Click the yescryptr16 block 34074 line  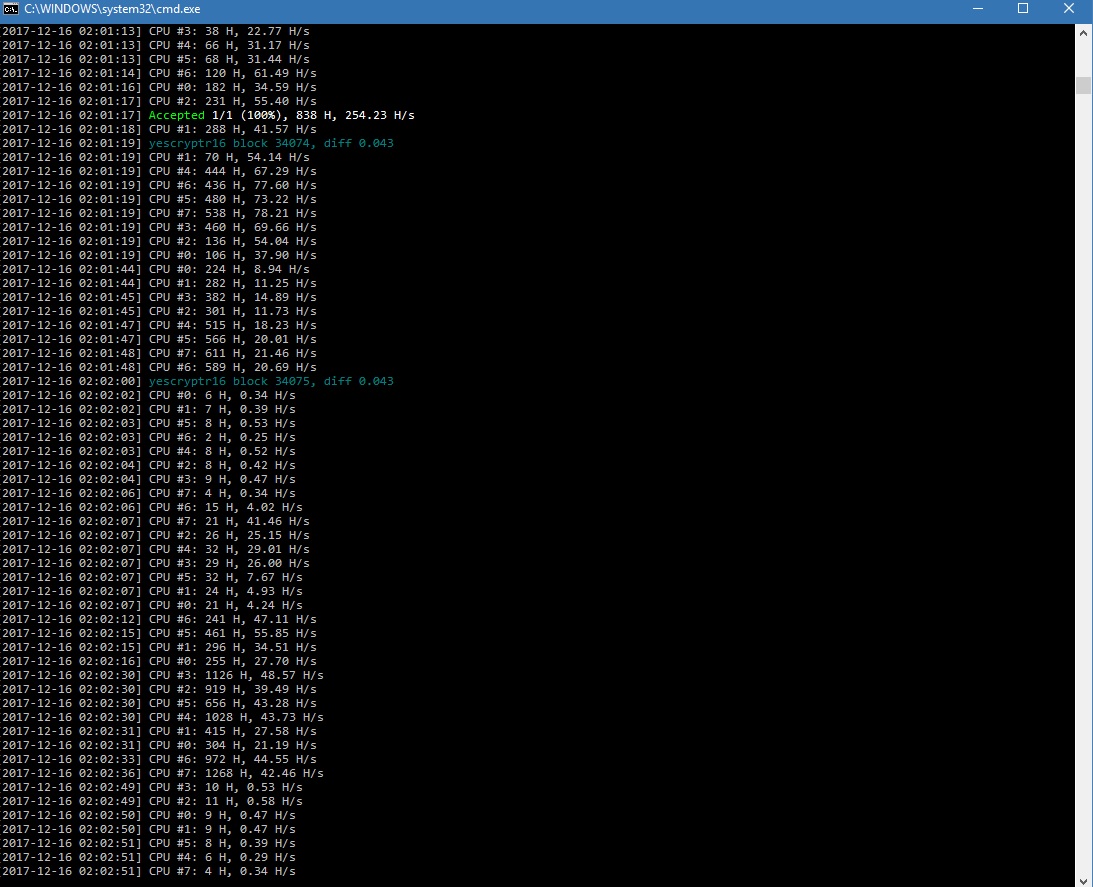[271, 143]
